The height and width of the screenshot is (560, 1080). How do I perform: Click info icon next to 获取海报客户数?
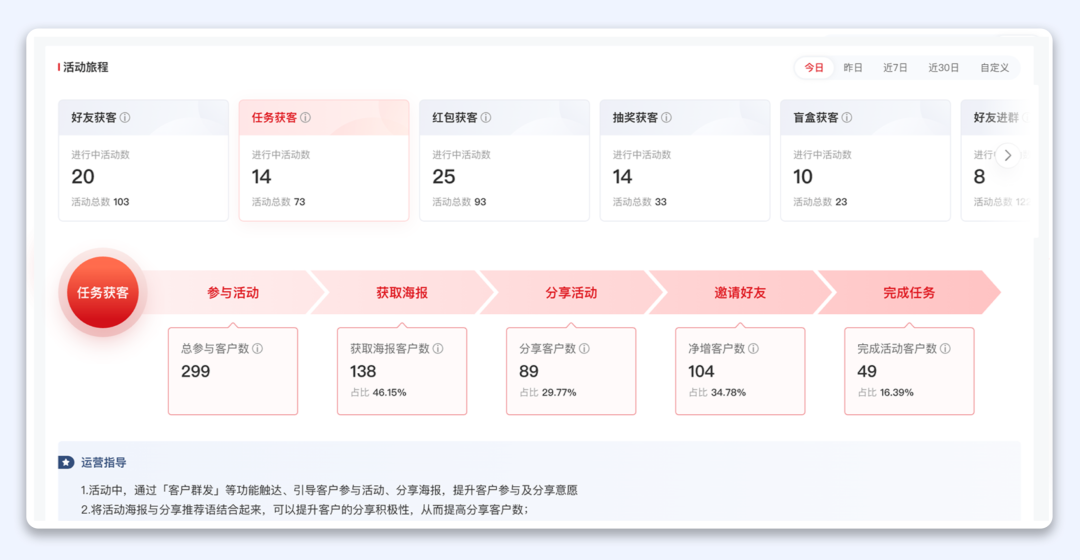coord(438,349)
